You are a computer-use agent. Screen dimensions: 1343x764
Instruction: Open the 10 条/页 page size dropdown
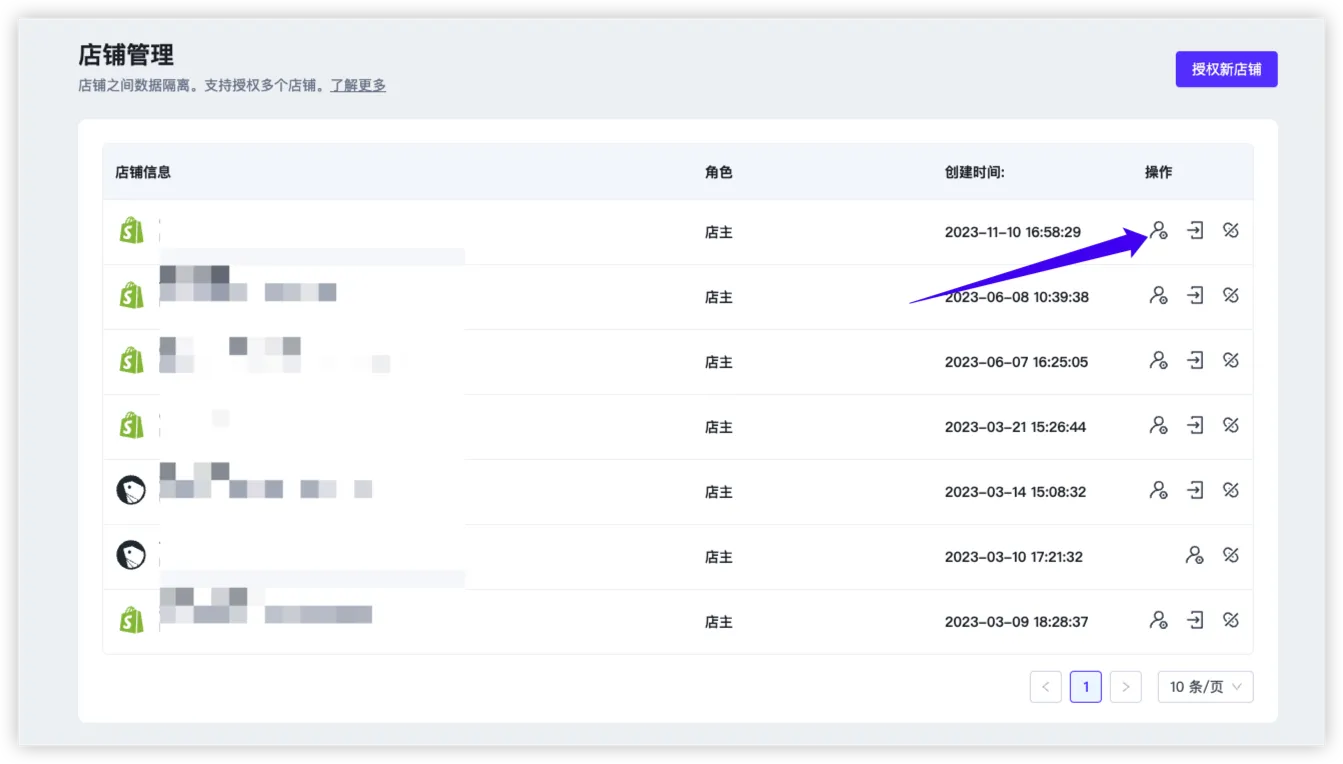pyautogui.click(x=1205, y=687)
